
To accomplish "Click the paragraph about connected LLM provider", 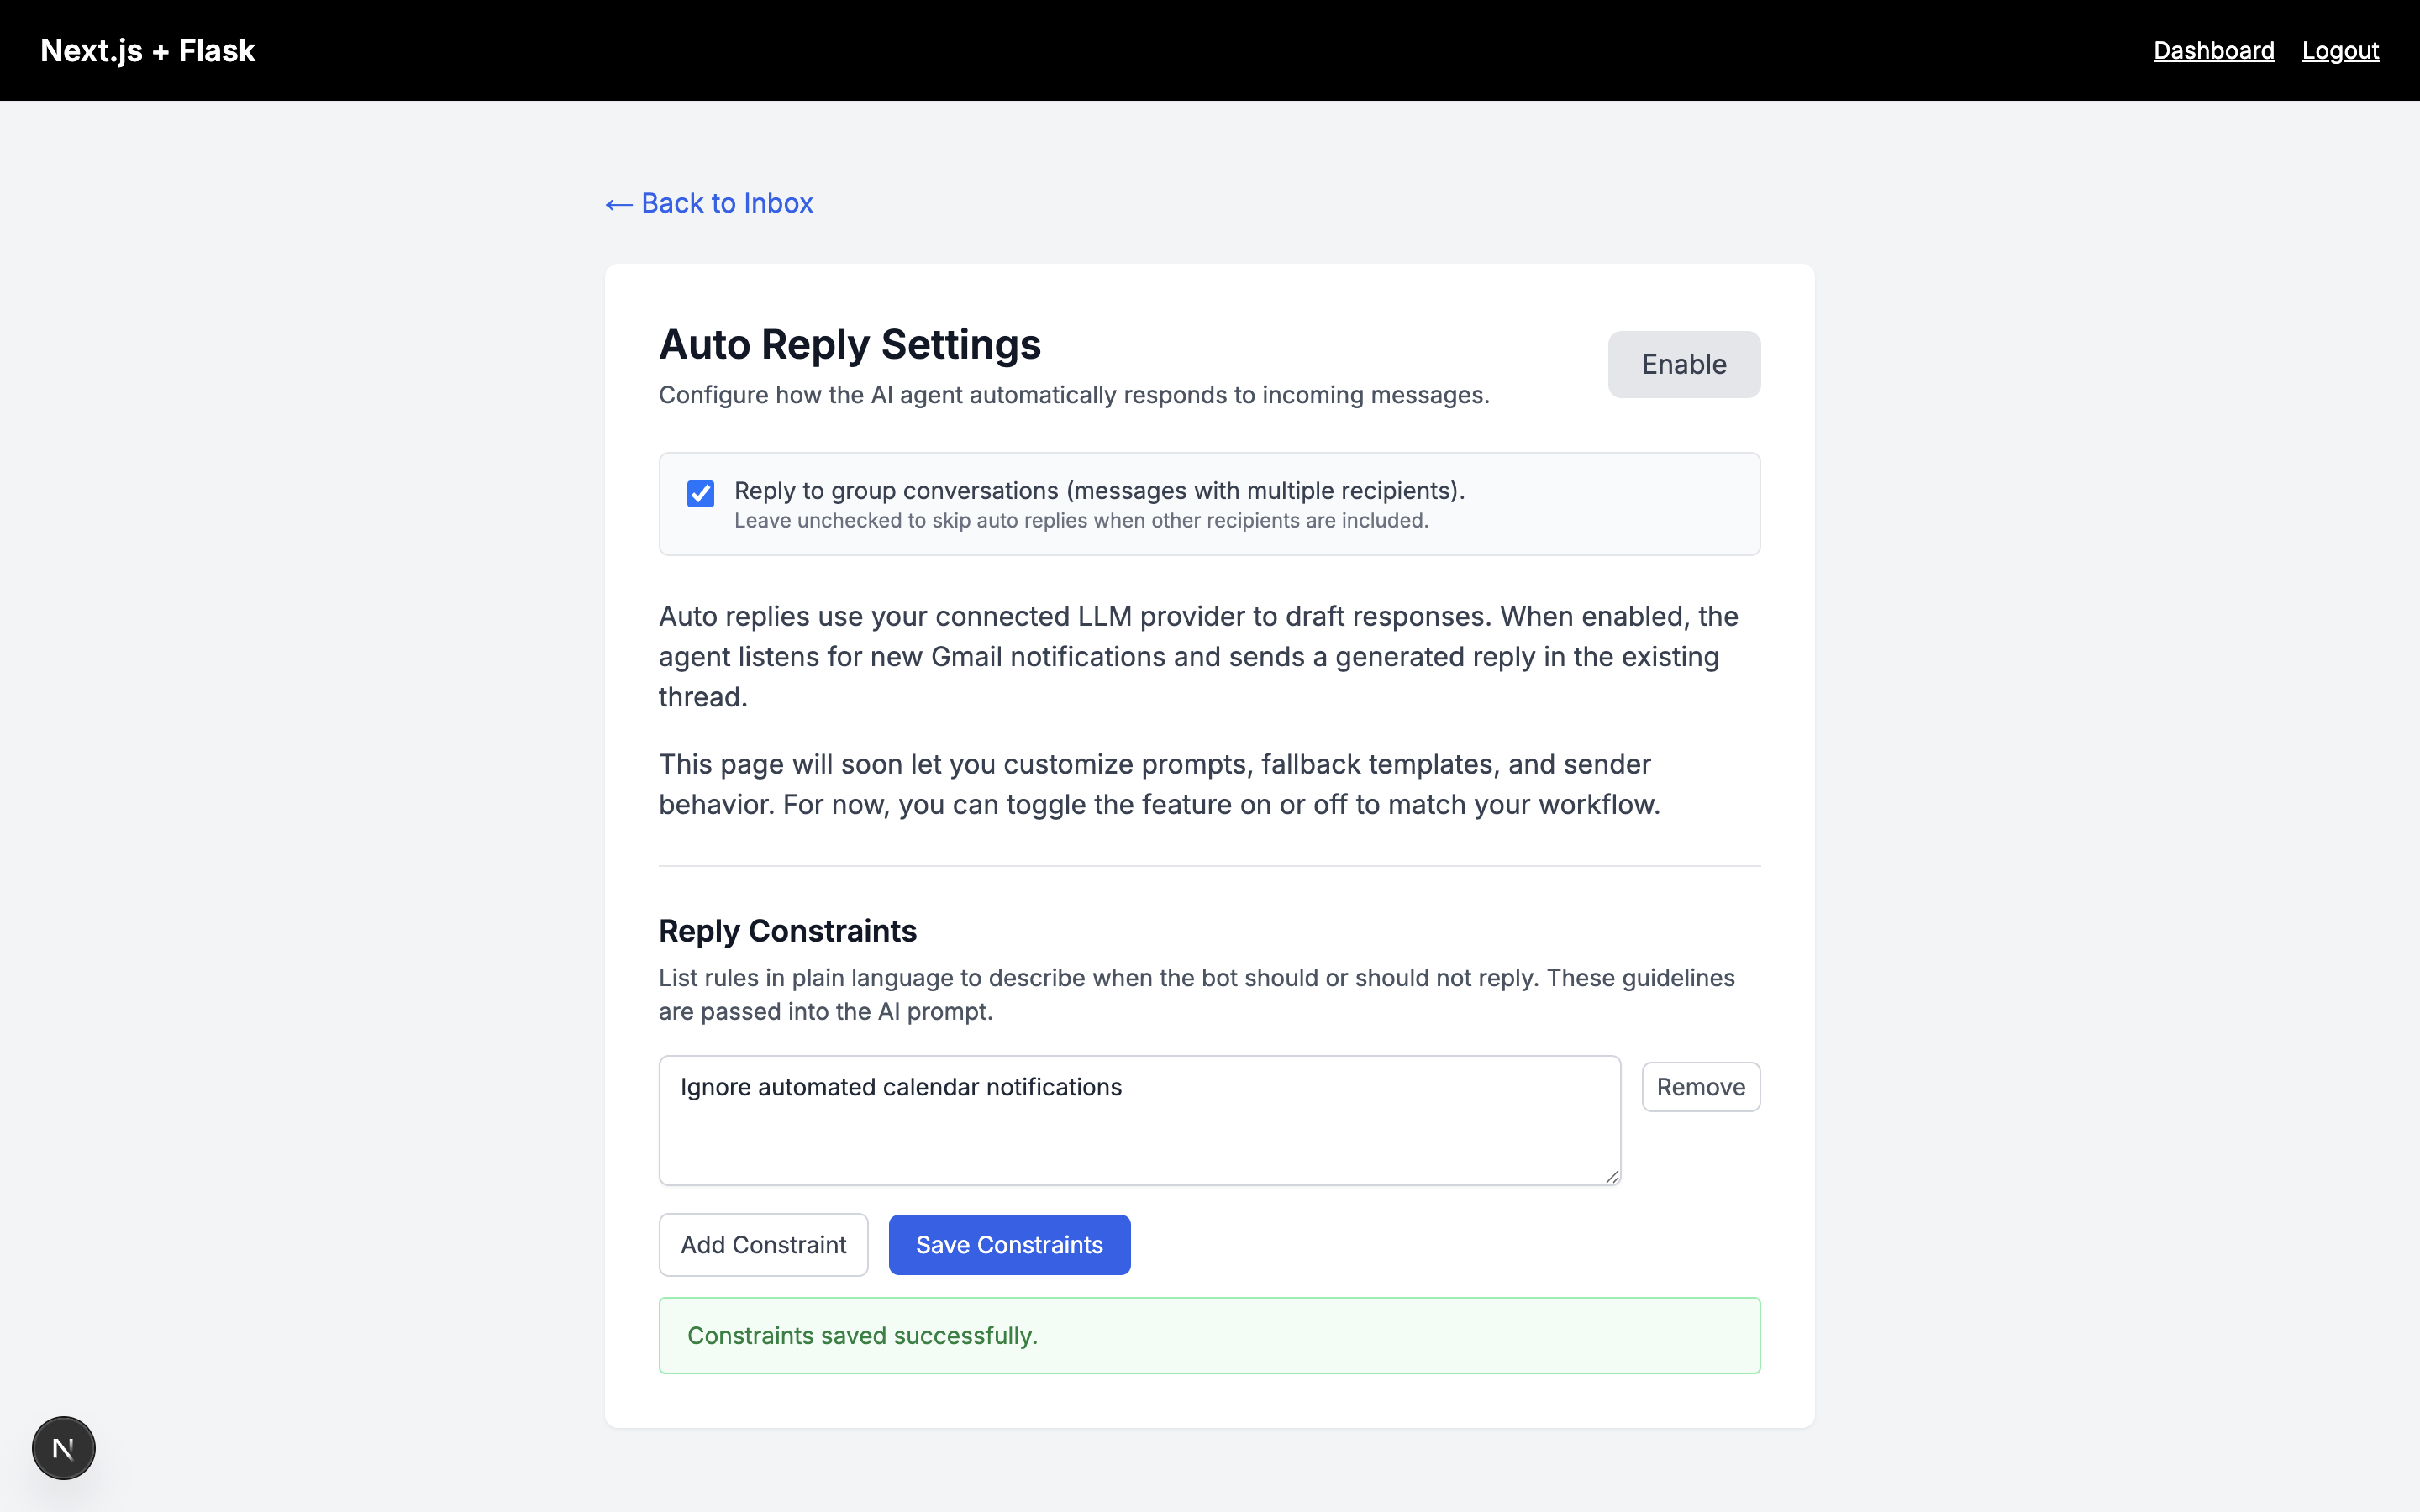I will [1198, 656].
